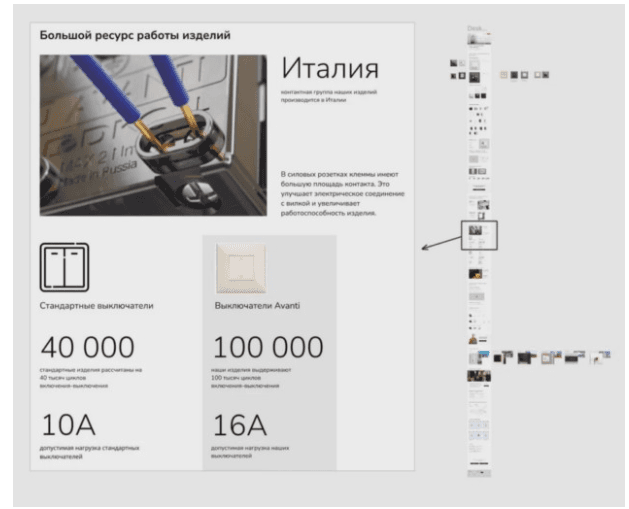Select caption "допустимая нагрузка стандартных выключателей"

click(x=89, y=452)
